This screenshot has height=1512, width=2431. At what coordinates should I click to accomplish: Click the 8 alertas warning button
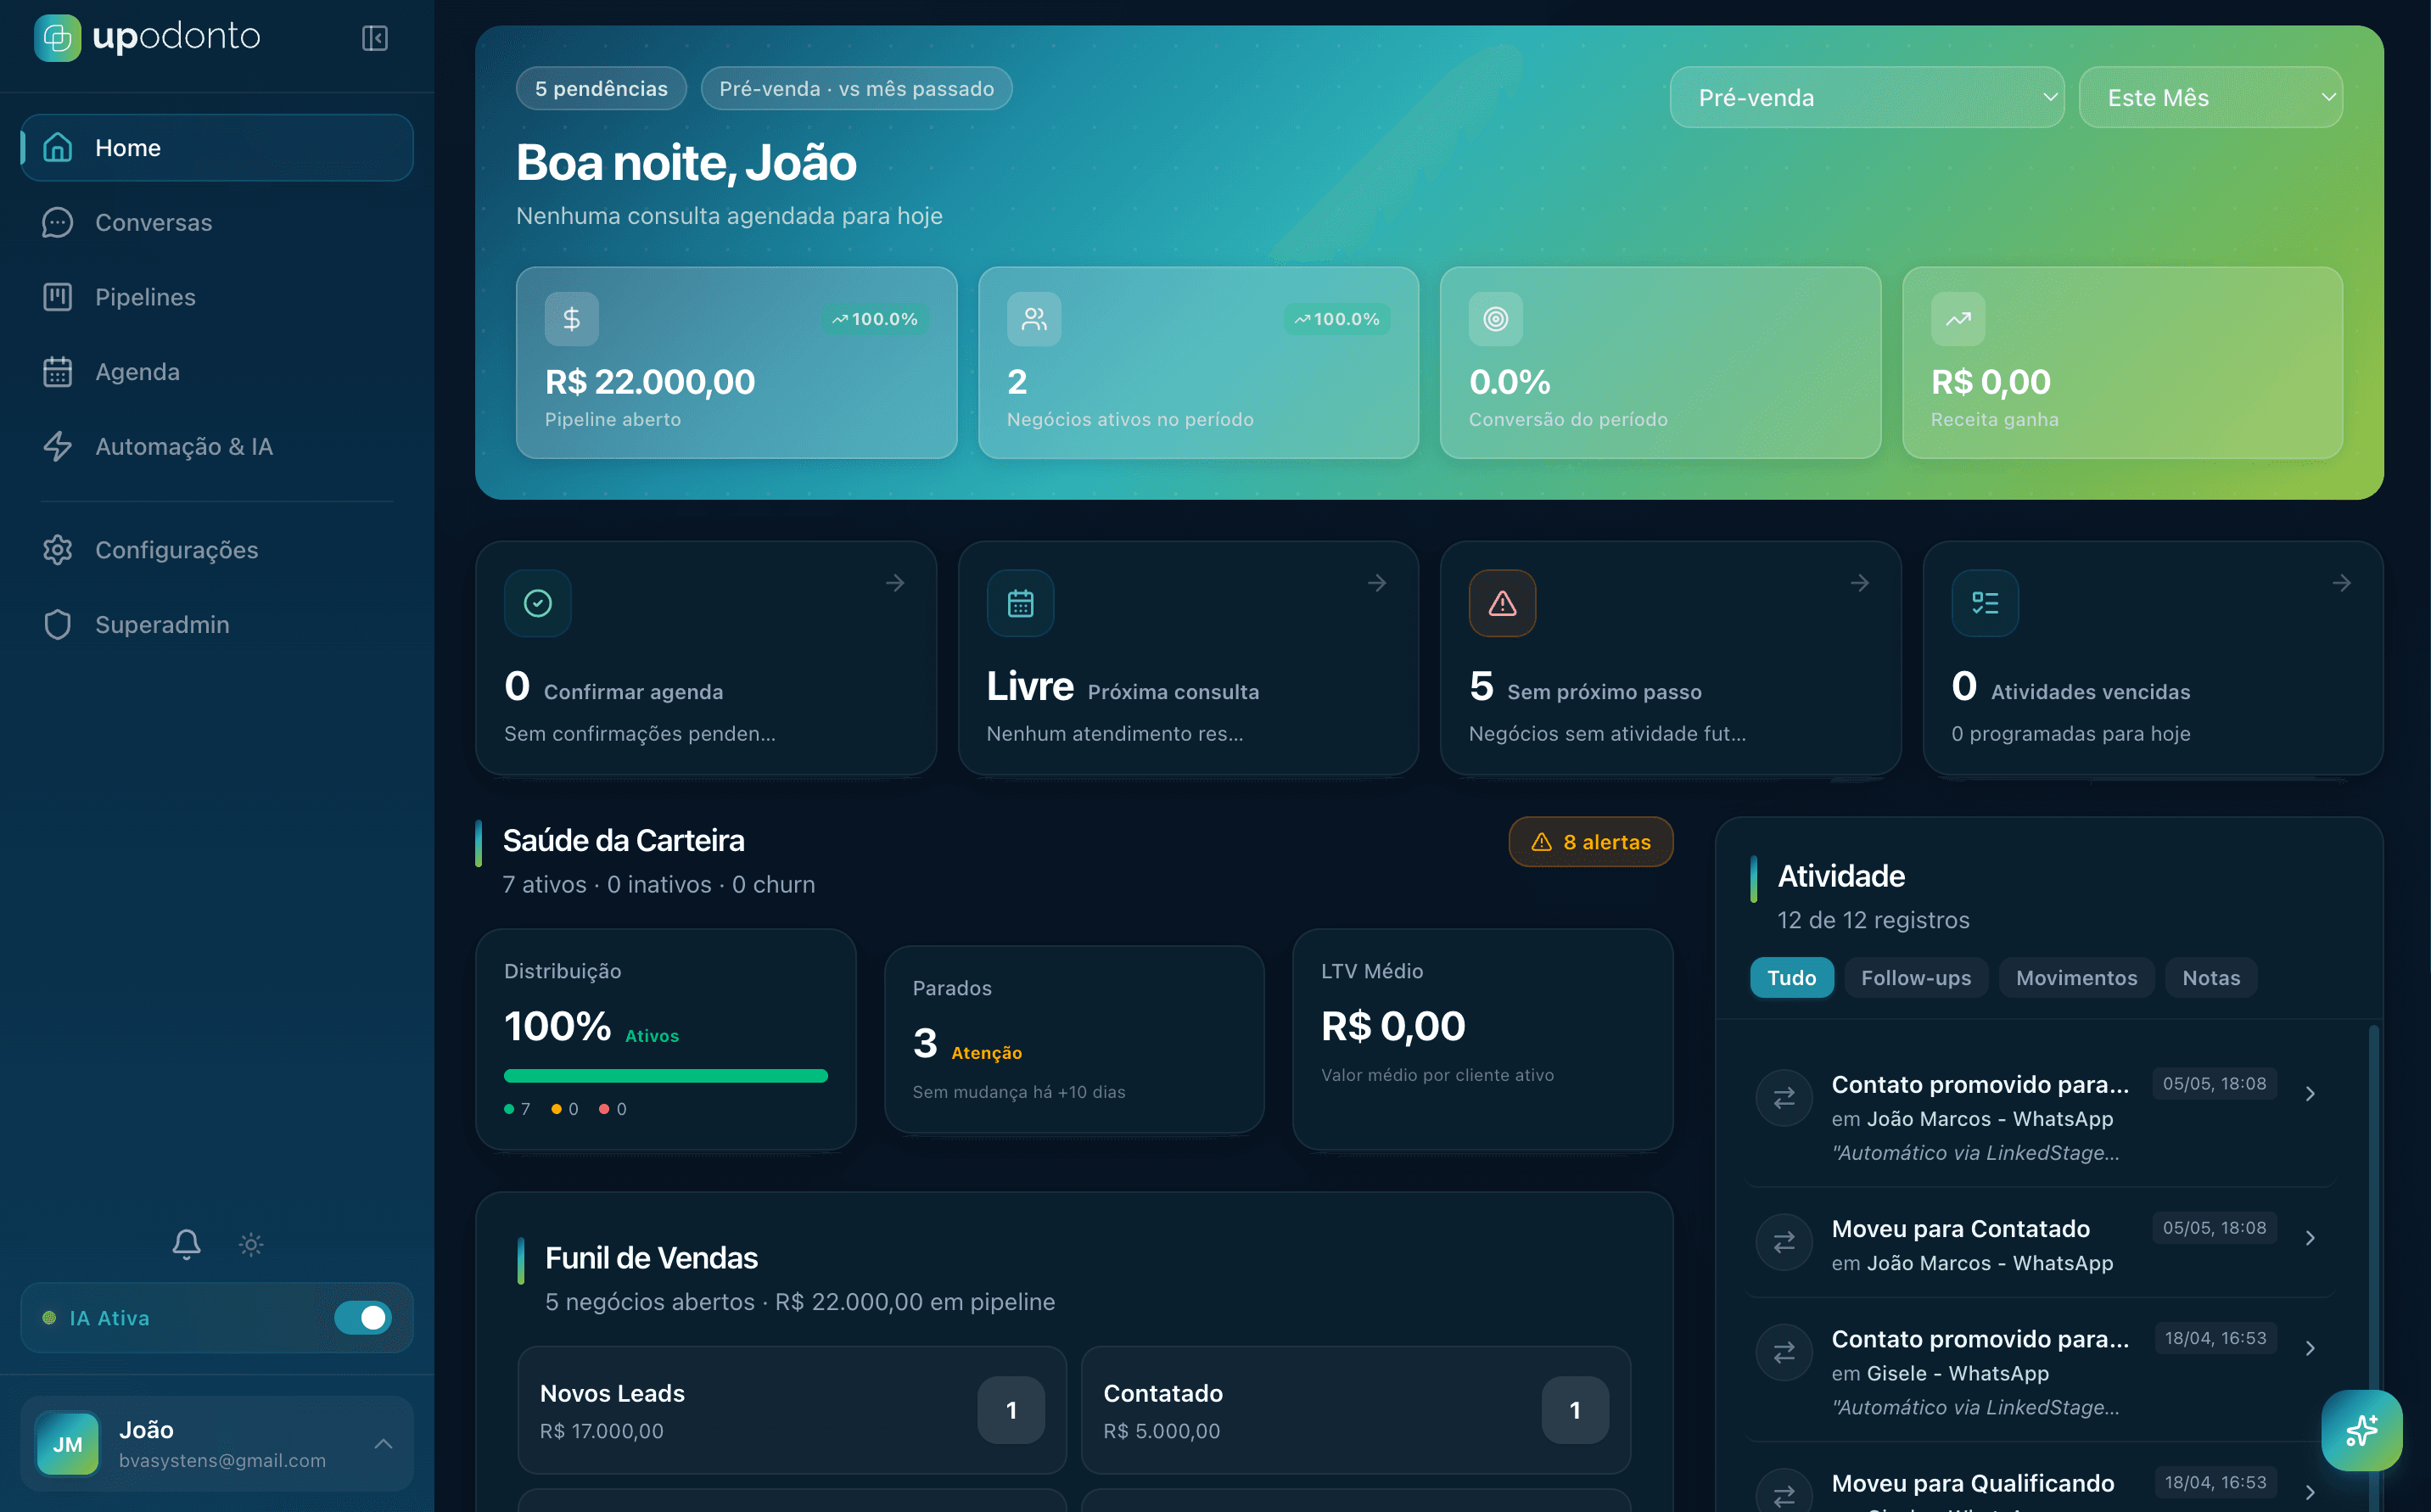coord(1591,842)
